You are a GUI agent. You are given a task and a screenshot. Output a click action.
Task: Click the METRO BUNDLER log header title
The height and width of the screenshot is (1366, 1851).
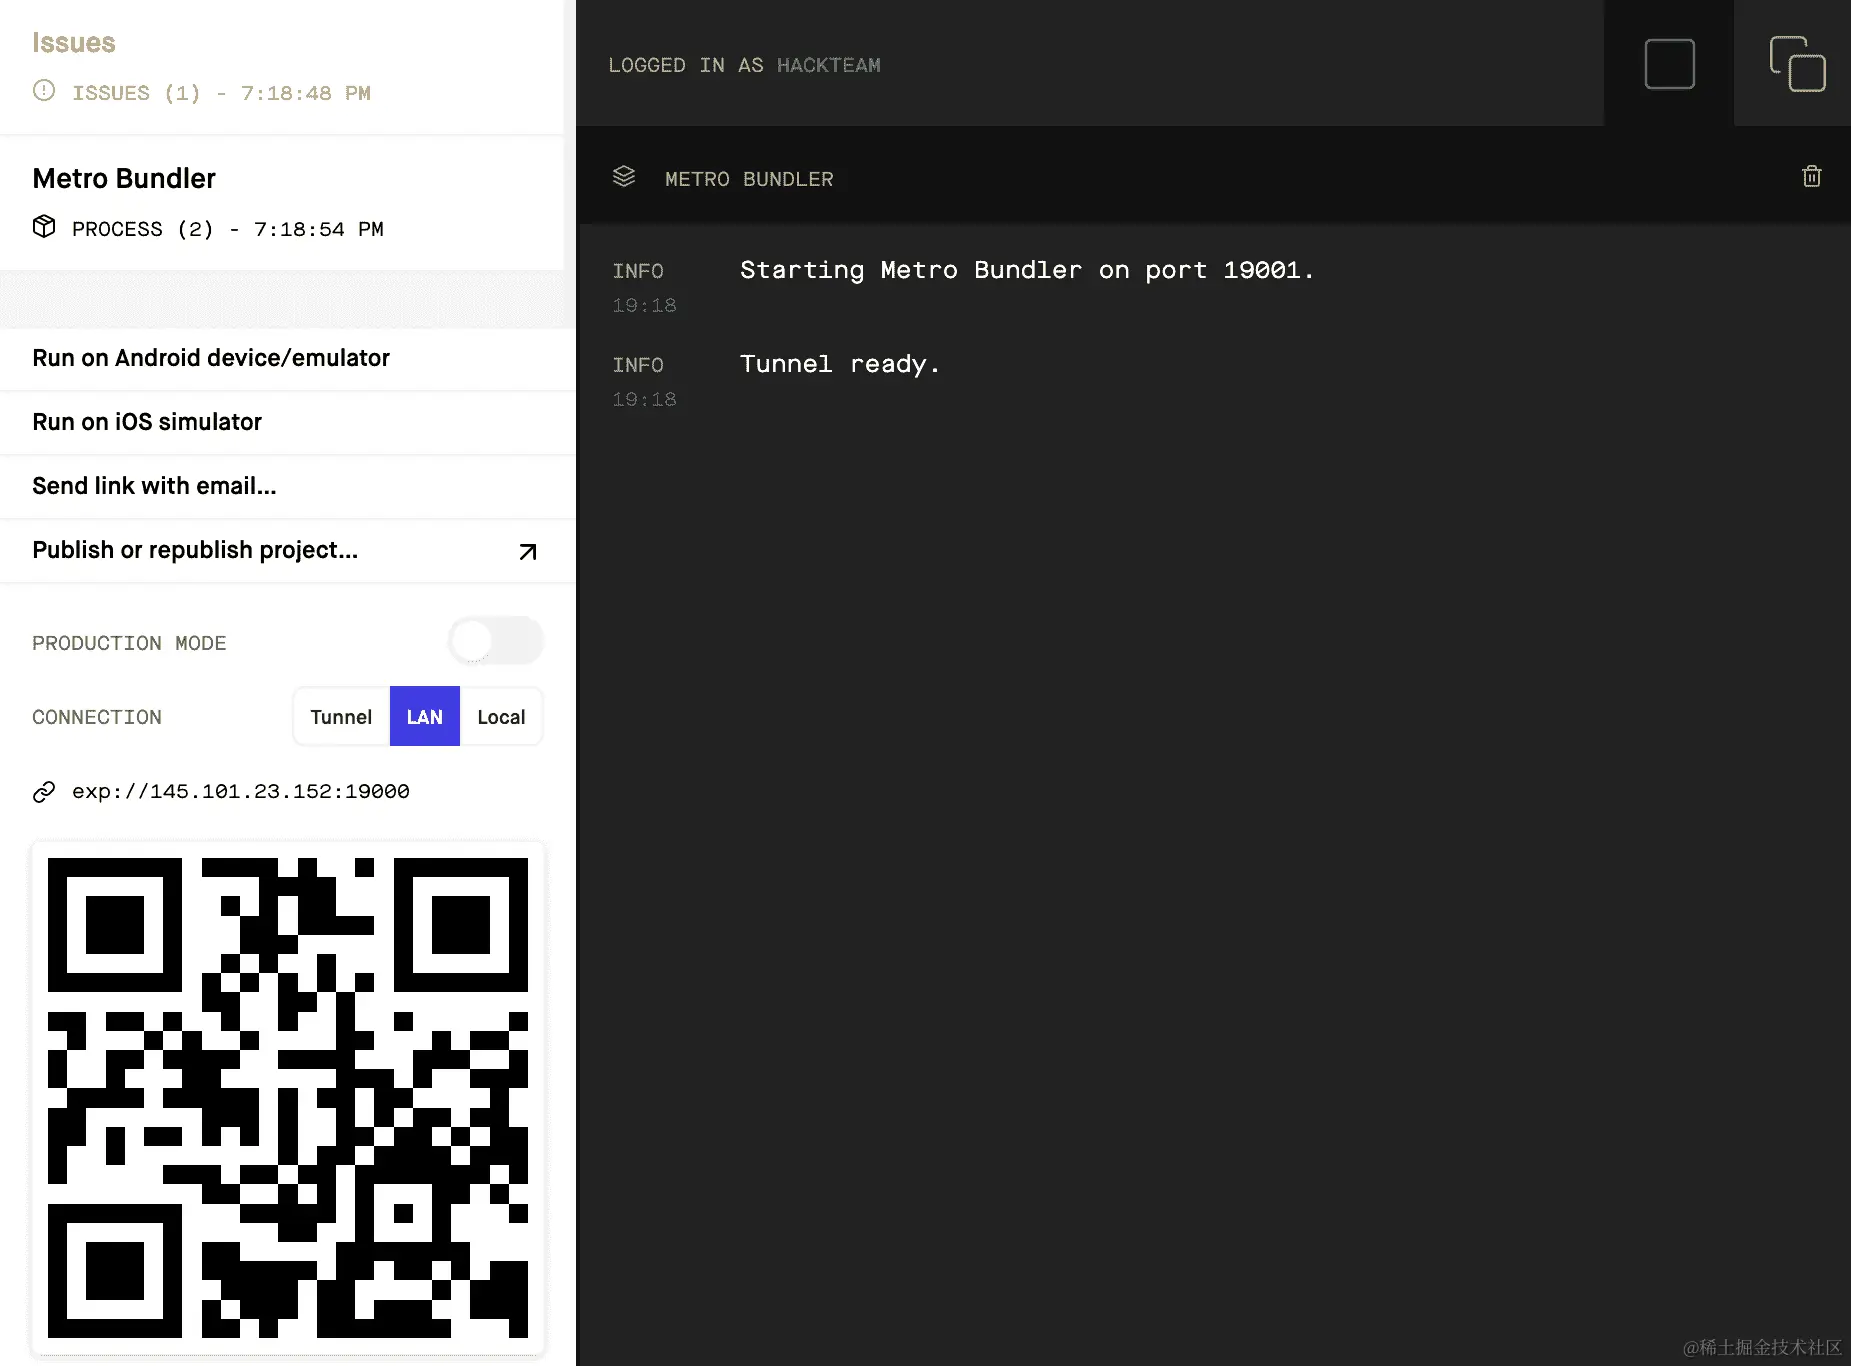(x=749, y=179)
